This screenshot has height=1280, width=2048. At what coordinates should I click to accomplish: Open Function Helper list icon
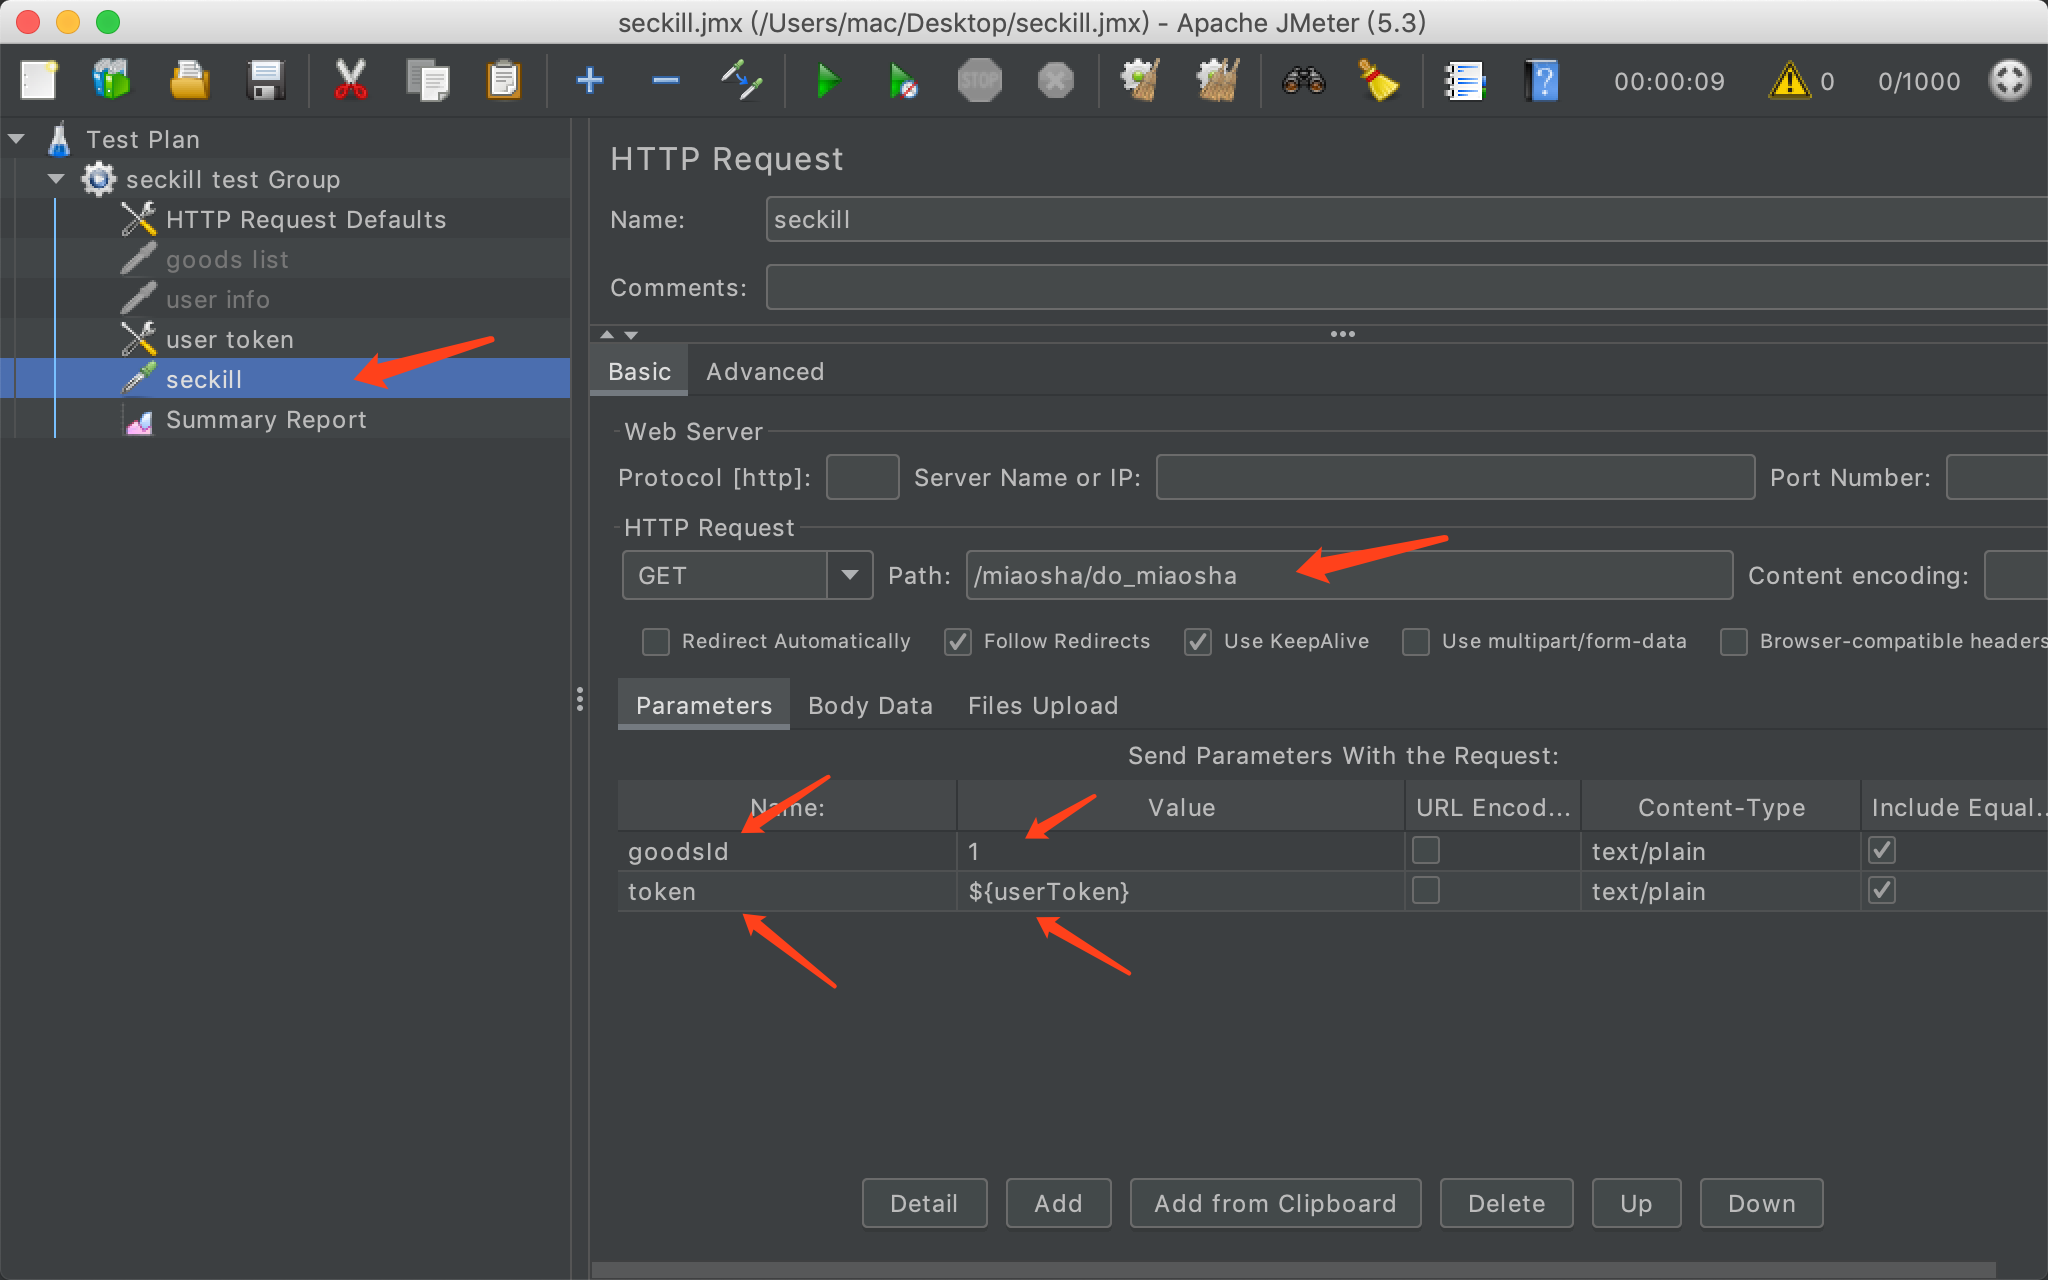tap(1465, 81)
